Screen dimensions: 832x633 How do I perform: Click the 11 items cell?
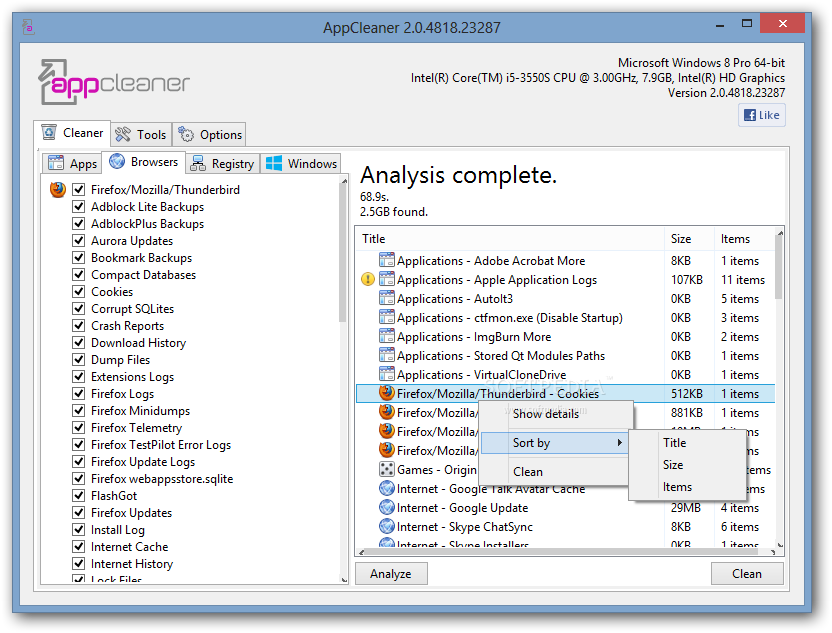(742, 279)
